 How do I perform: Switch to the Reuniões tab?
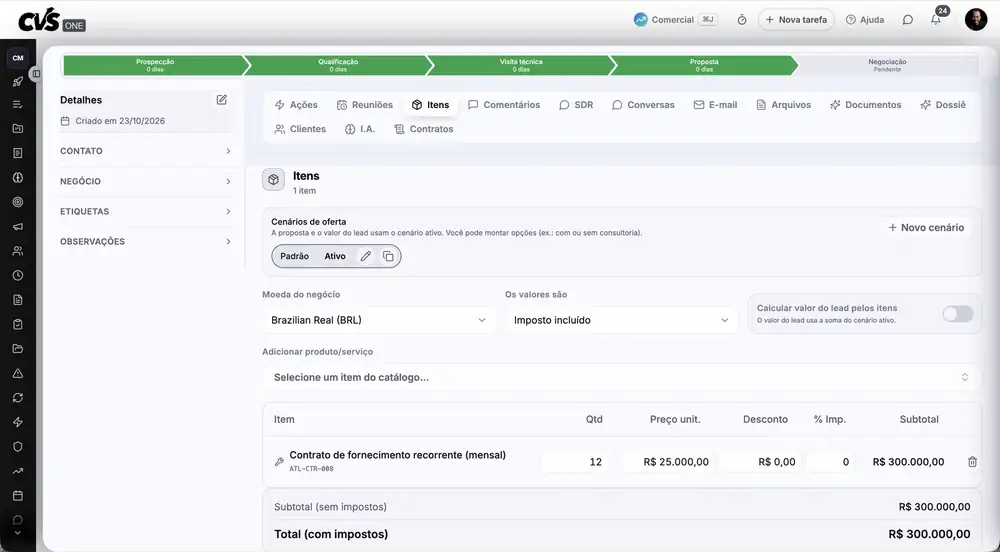pos(365,105)
